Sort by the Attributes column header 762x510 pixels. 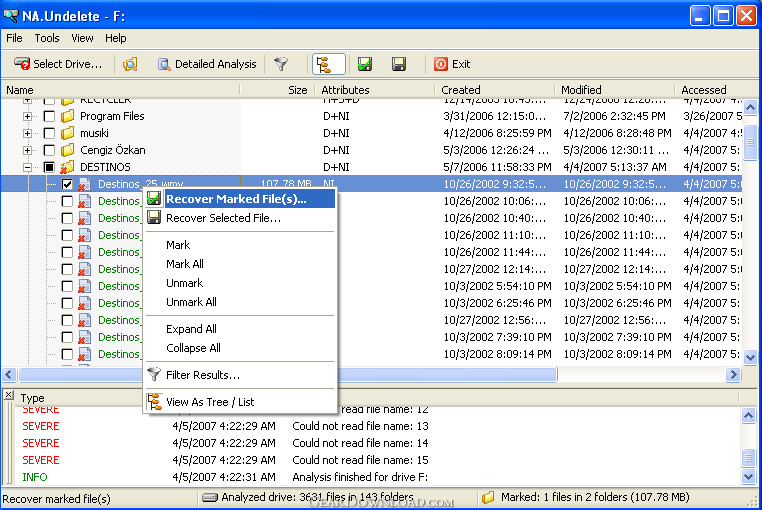coord(375,90)
